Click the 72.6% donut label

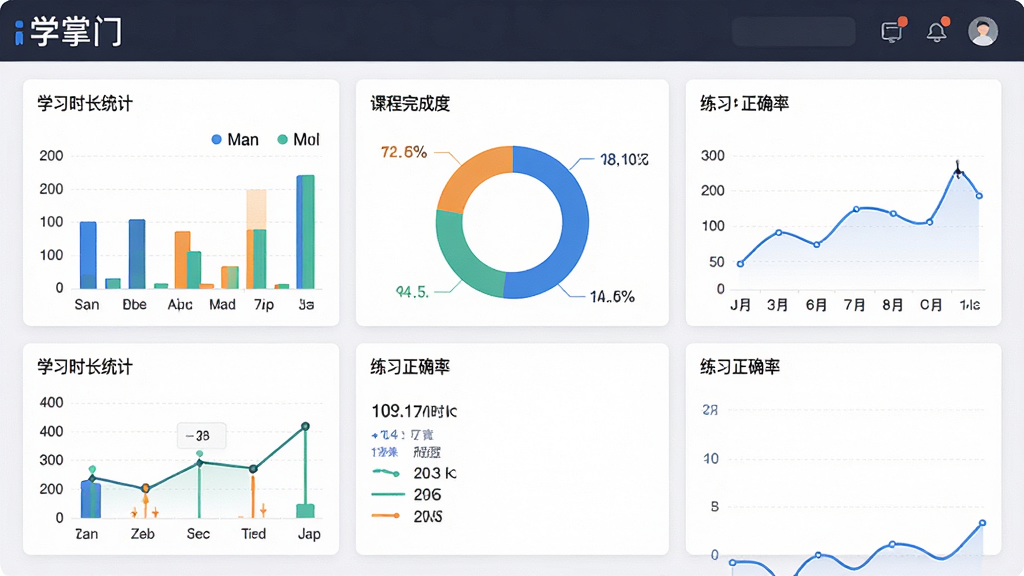tap(404, 152)
